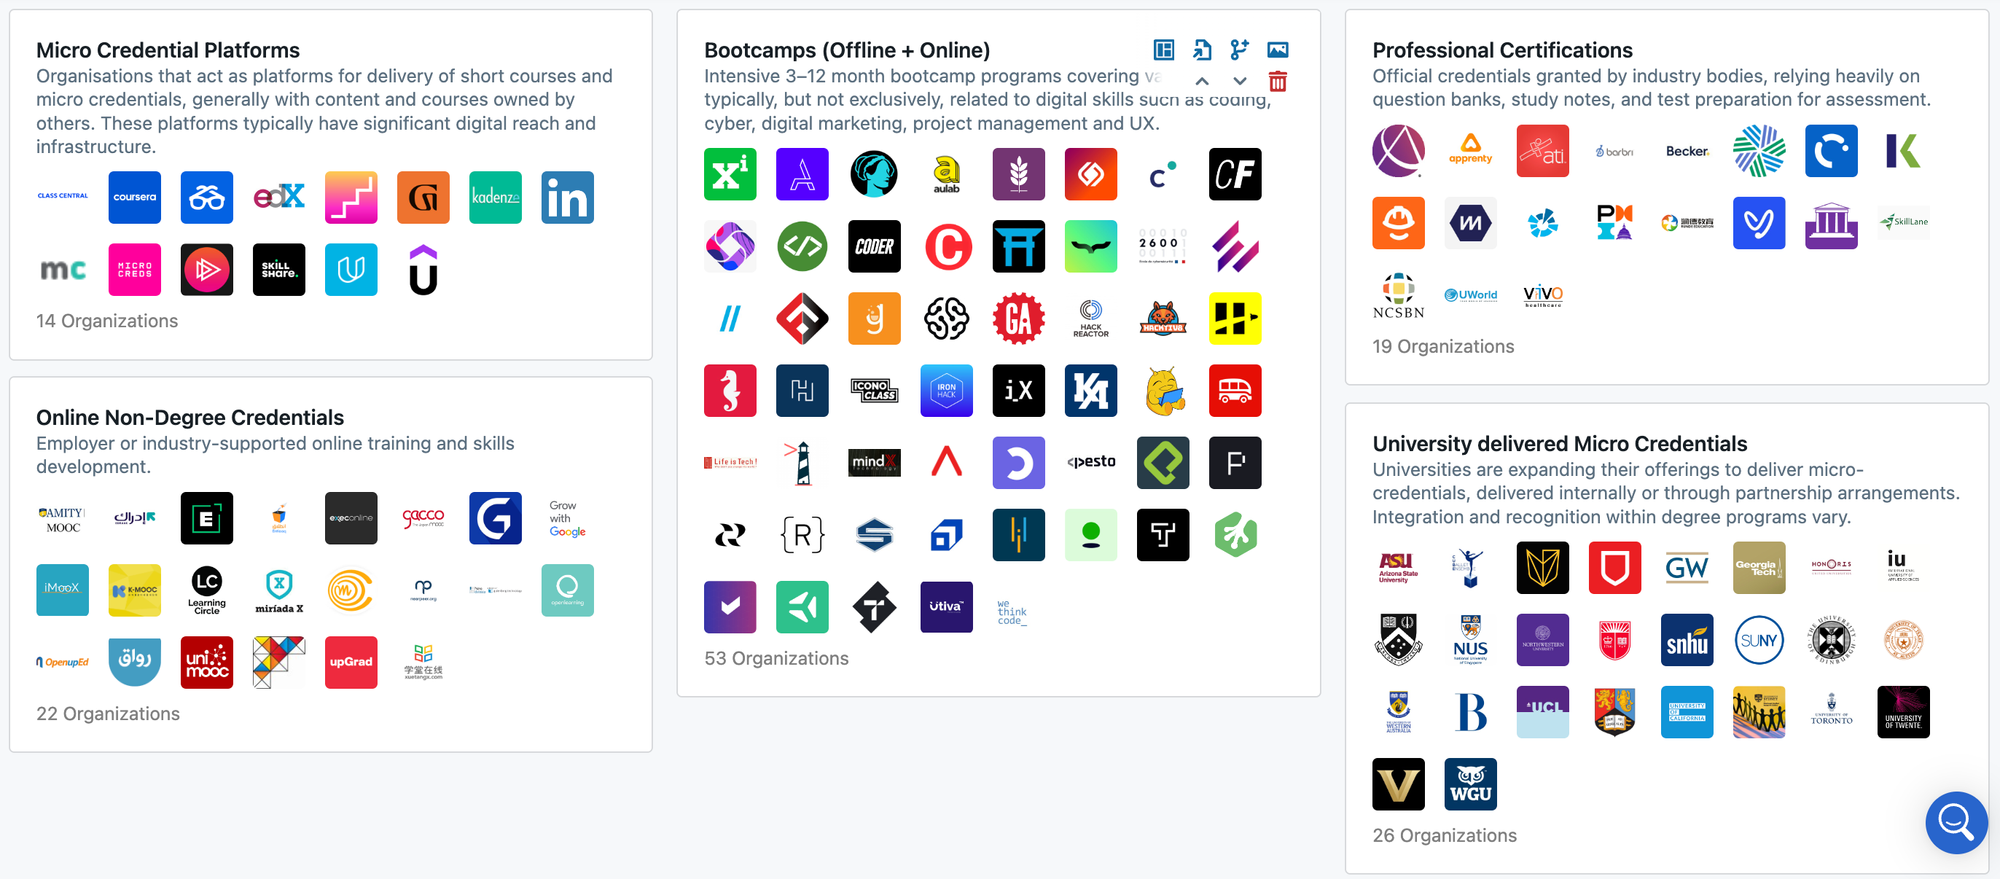Select the pesto logo
The width and height of the screenshot is (2000, 879).
pyautogui.click(x=1091, y=463)
